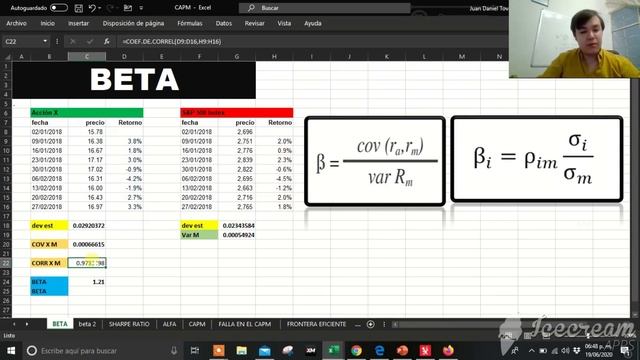Switch to the Inicio ribbon tab

click(x=47, y=24)
